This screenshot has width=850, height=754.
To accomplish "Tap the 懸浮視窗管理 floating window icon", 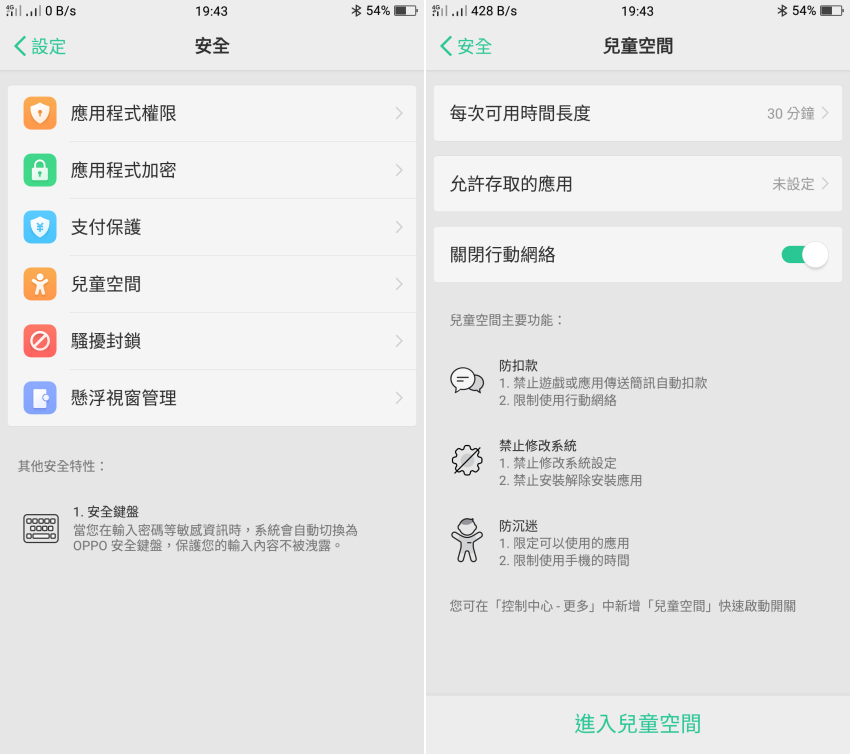I will [40, 398].
